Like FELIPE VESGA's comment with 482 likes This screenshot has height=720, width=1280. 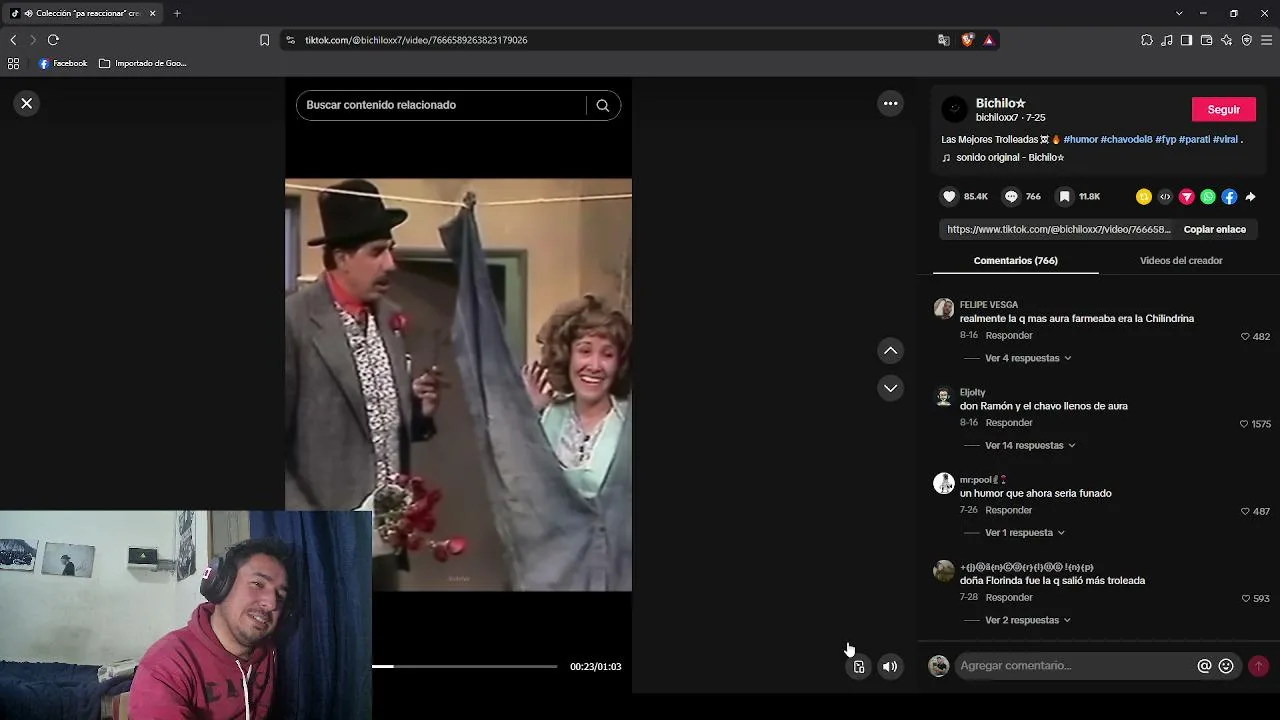point(1245,337)
